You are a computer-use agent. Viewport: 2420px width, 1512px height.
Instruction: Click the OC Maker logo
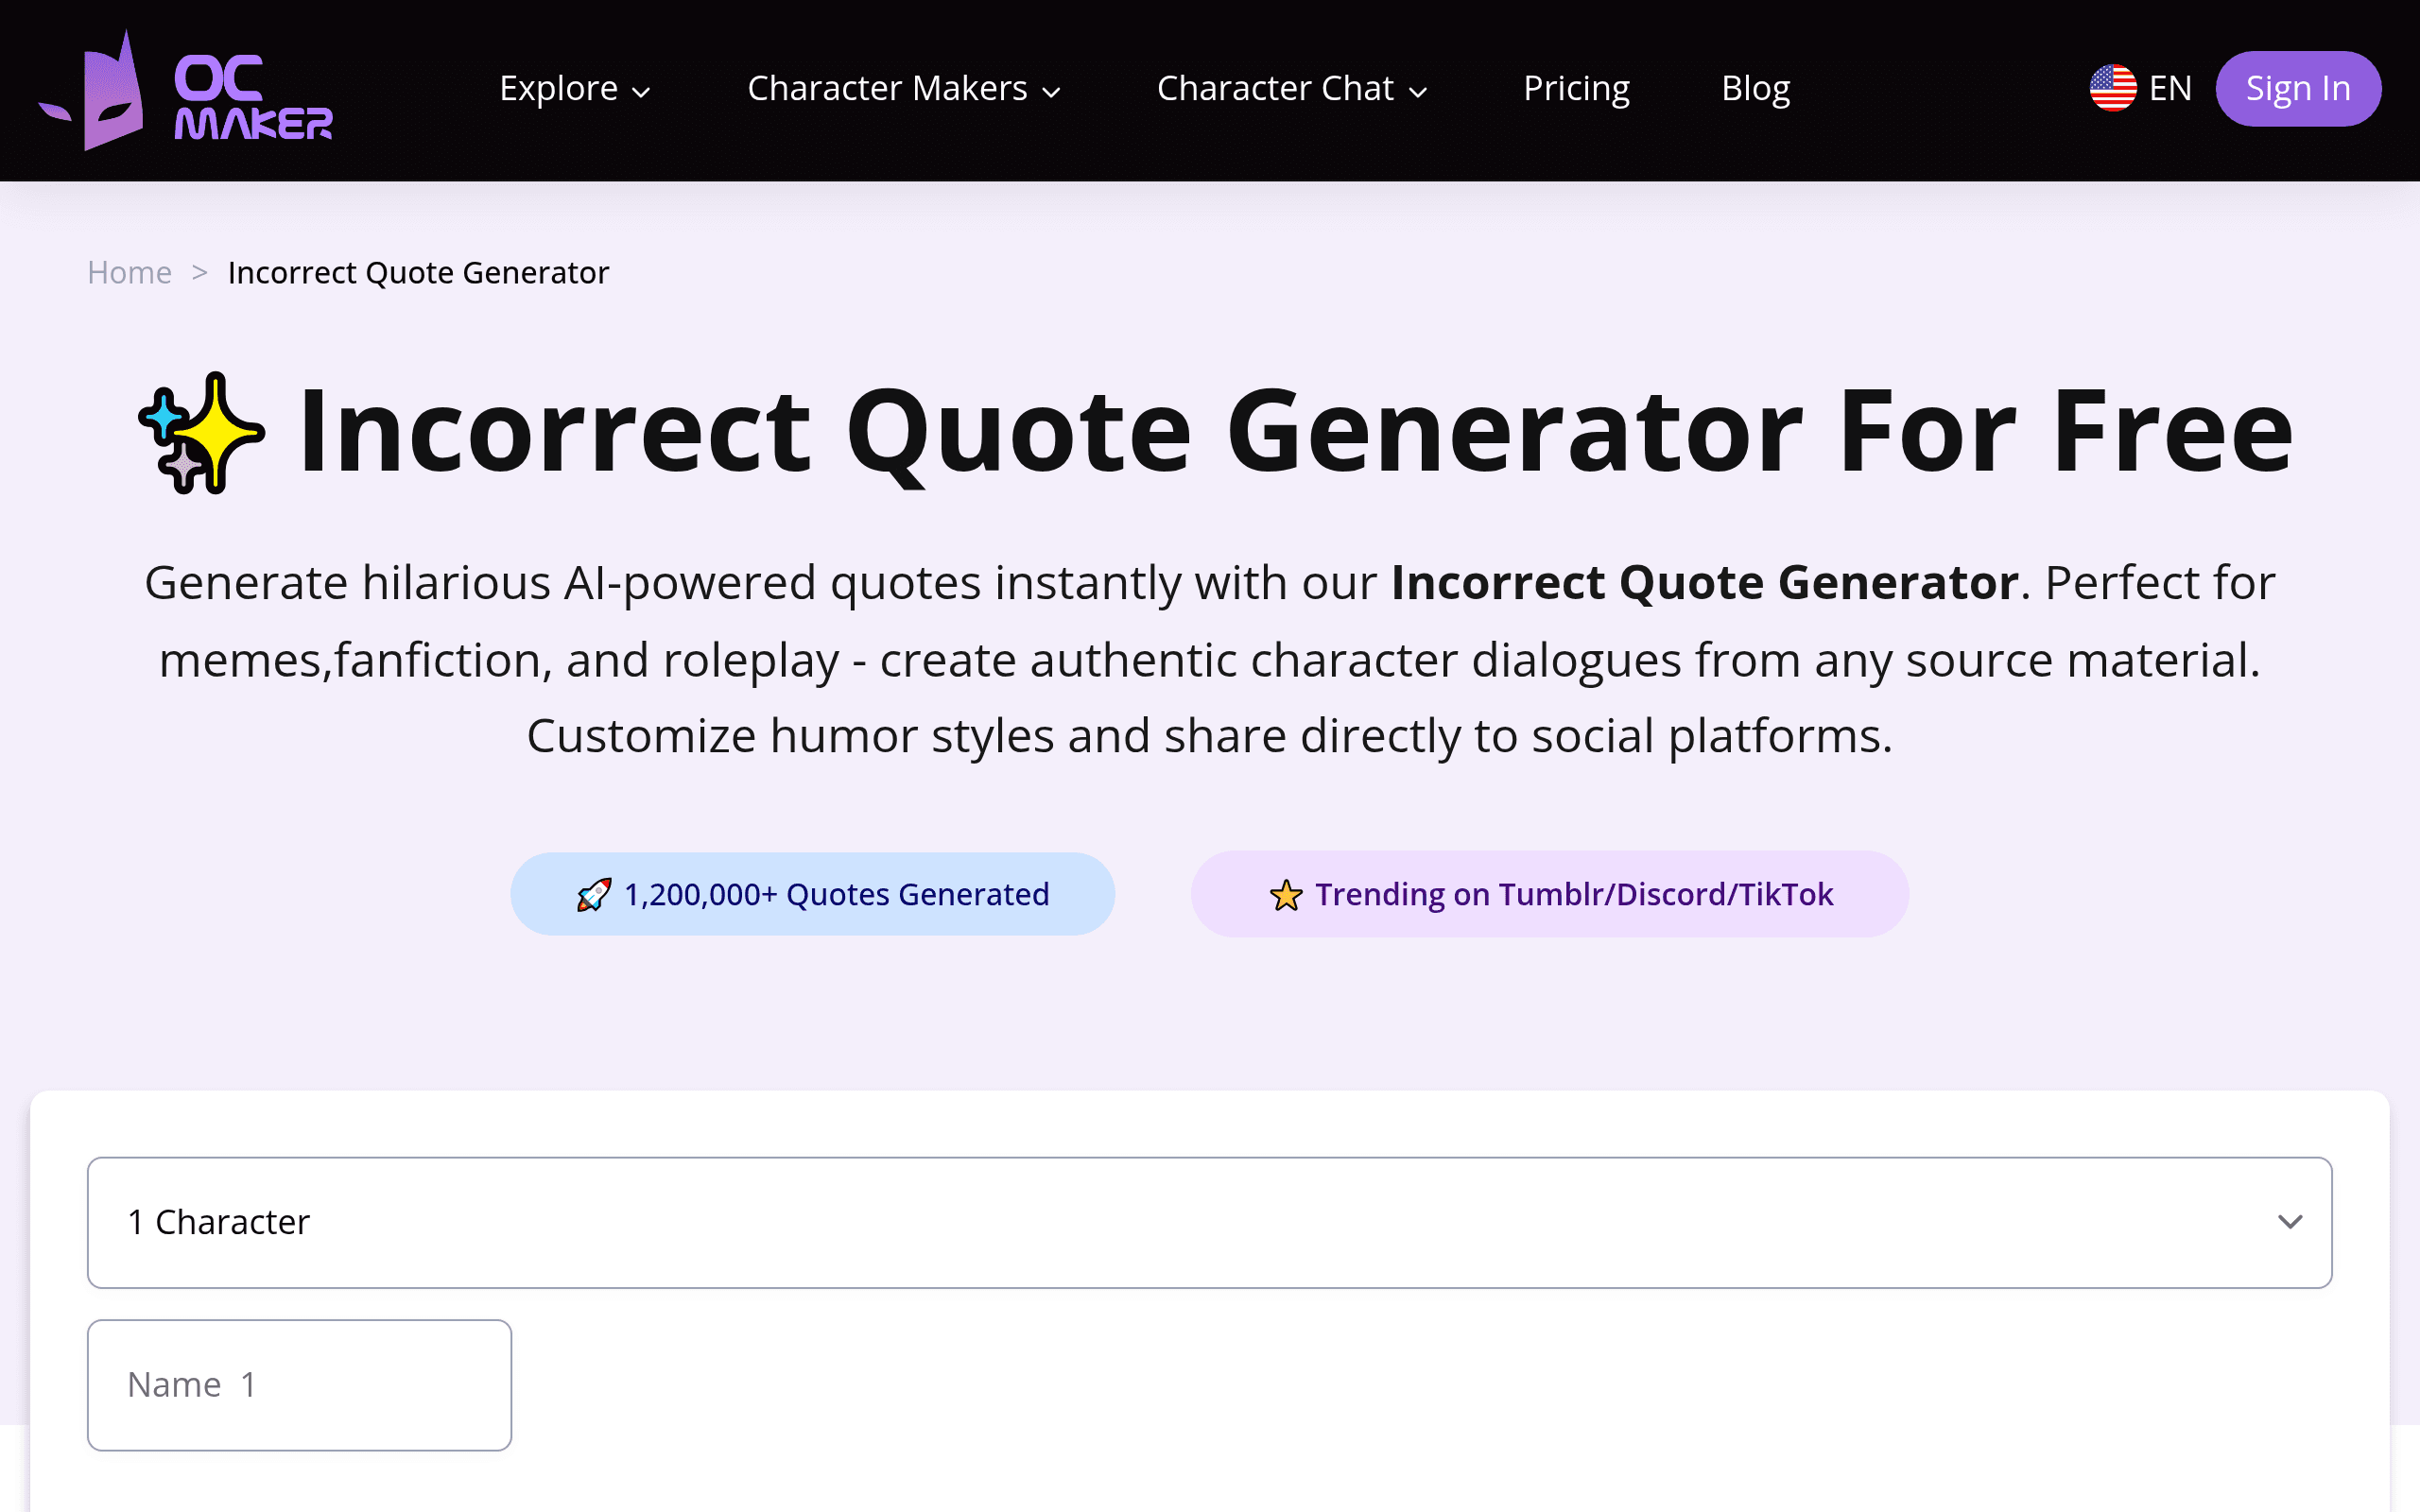[186, 90]
